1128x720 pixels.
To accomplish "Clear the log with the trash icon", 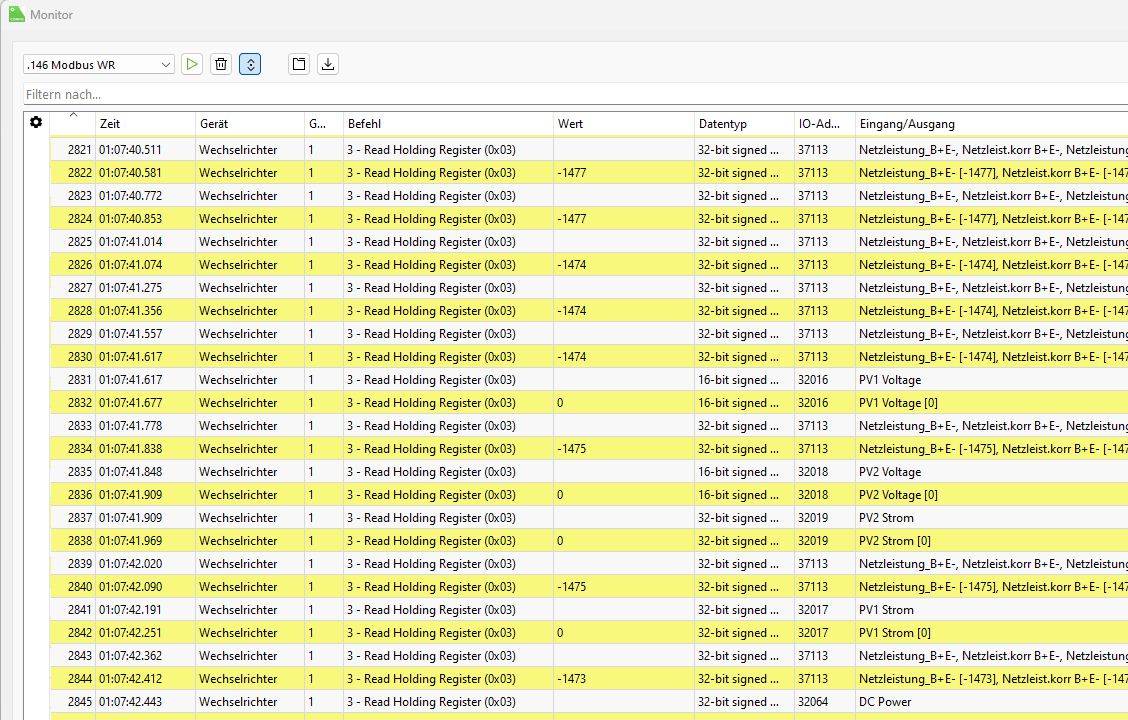I will [x=221, y=64].
